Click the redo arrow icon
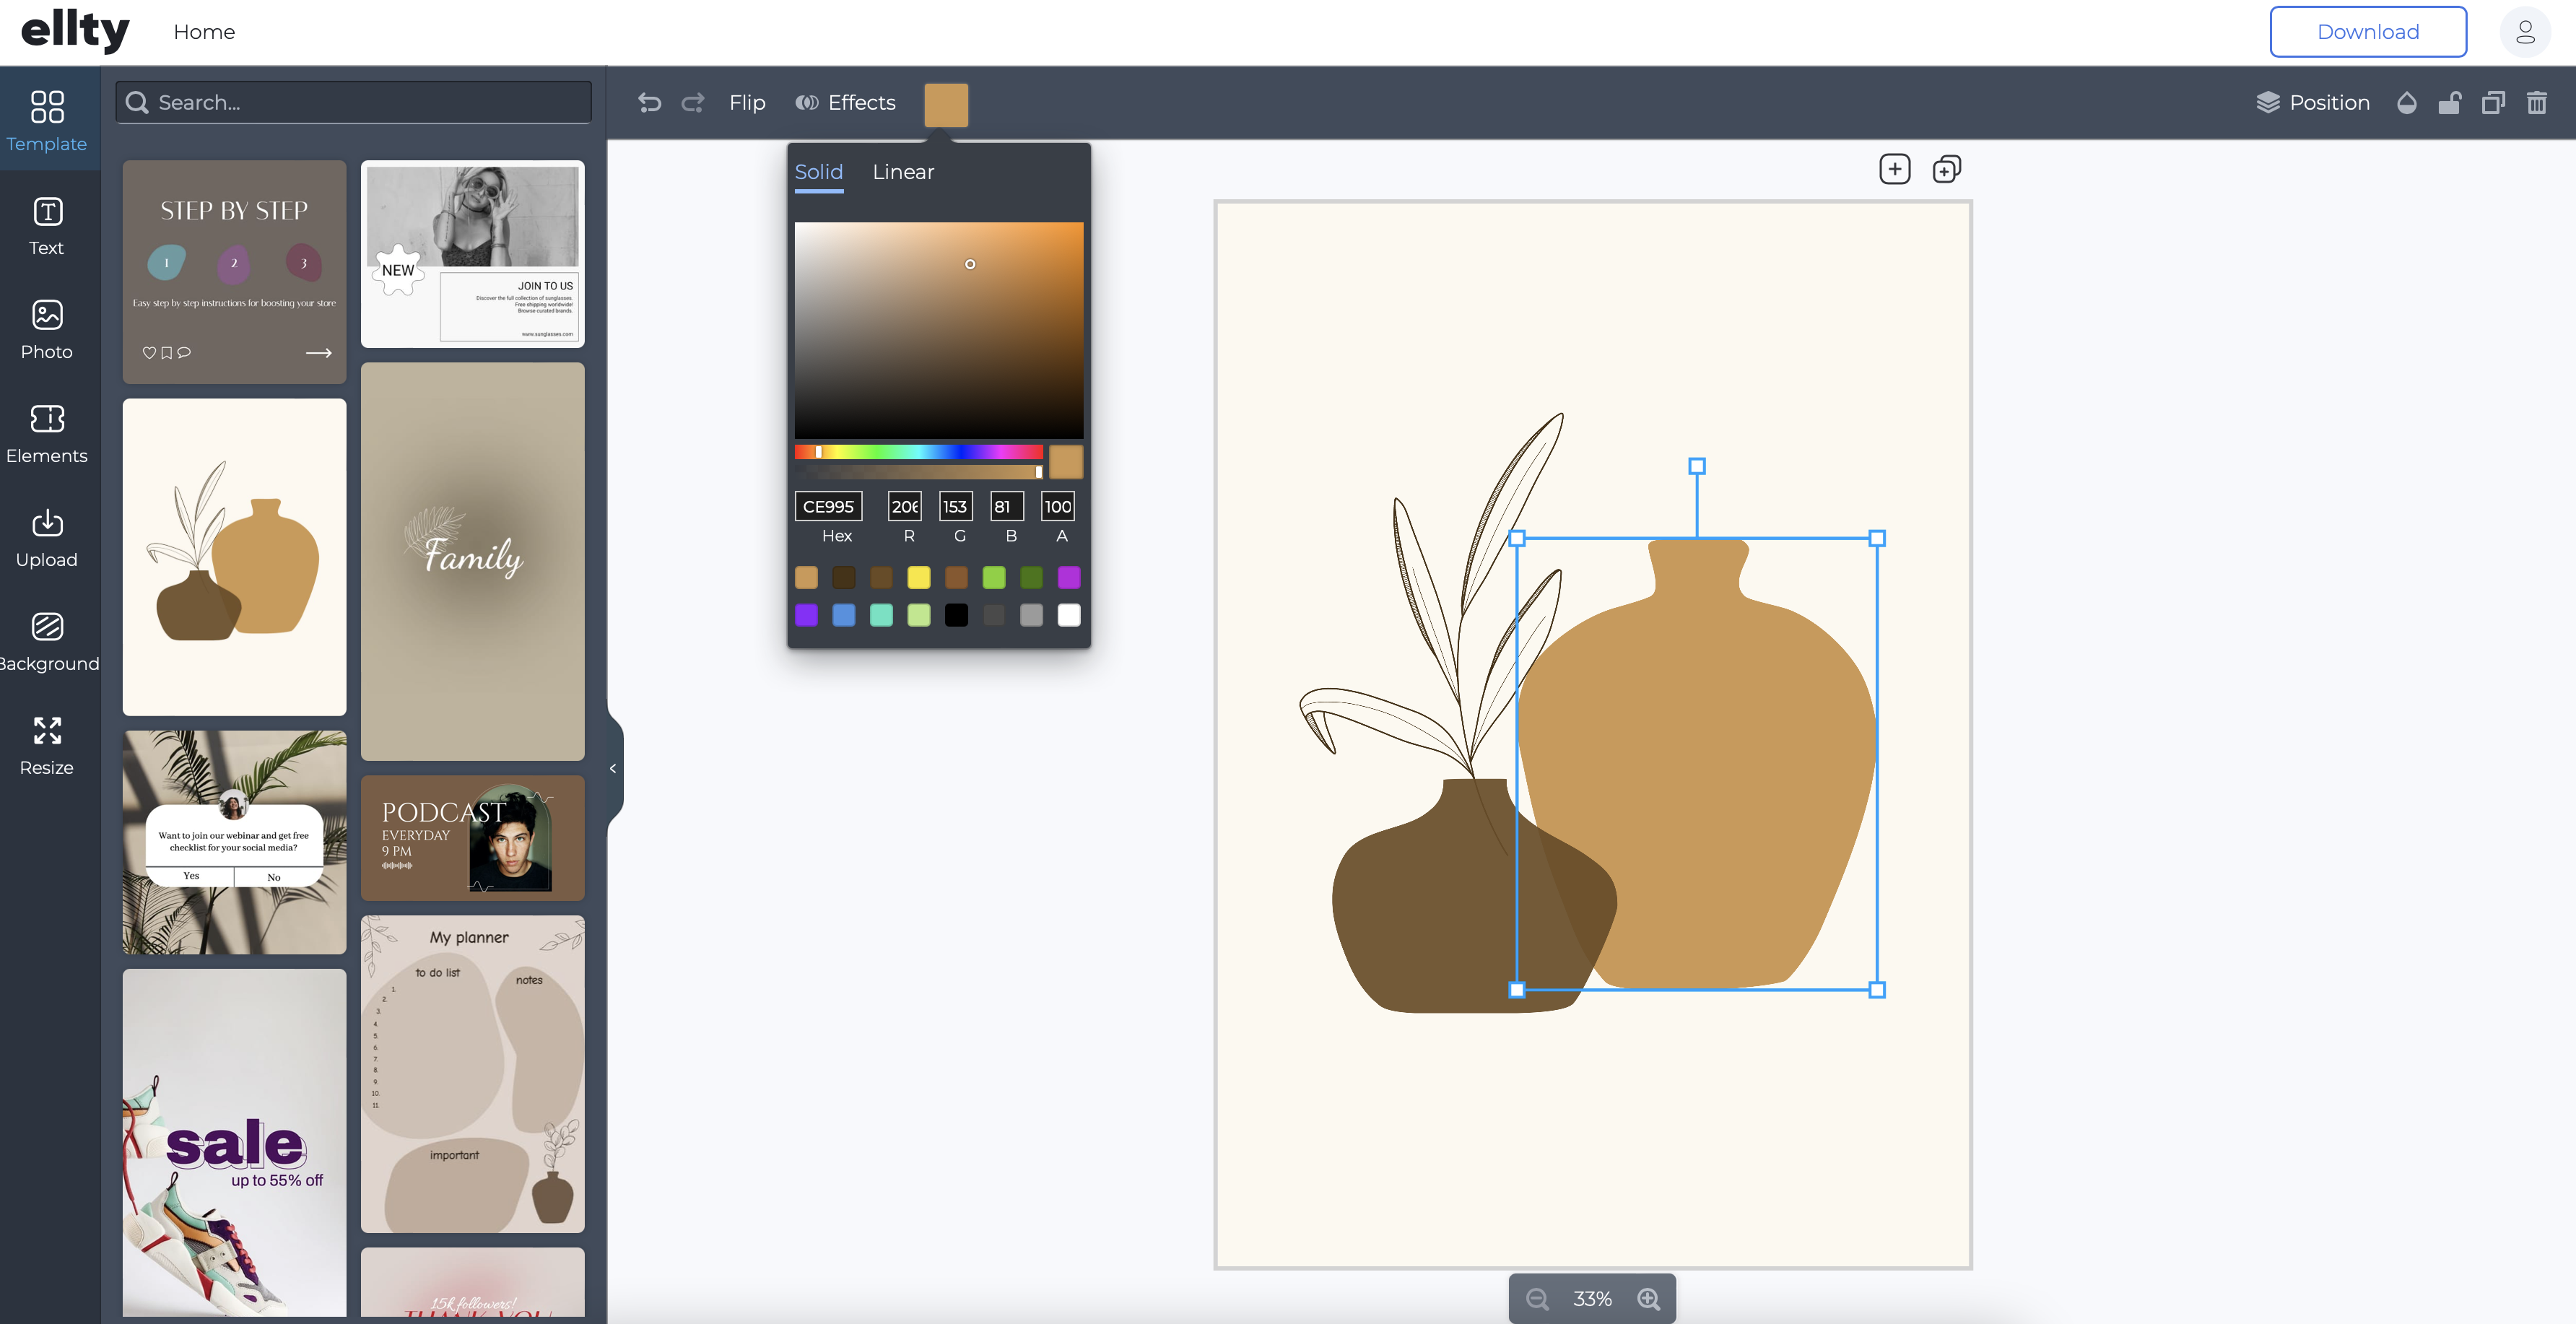This screenshot has height=1324, width=2576. tap(693, 103)
